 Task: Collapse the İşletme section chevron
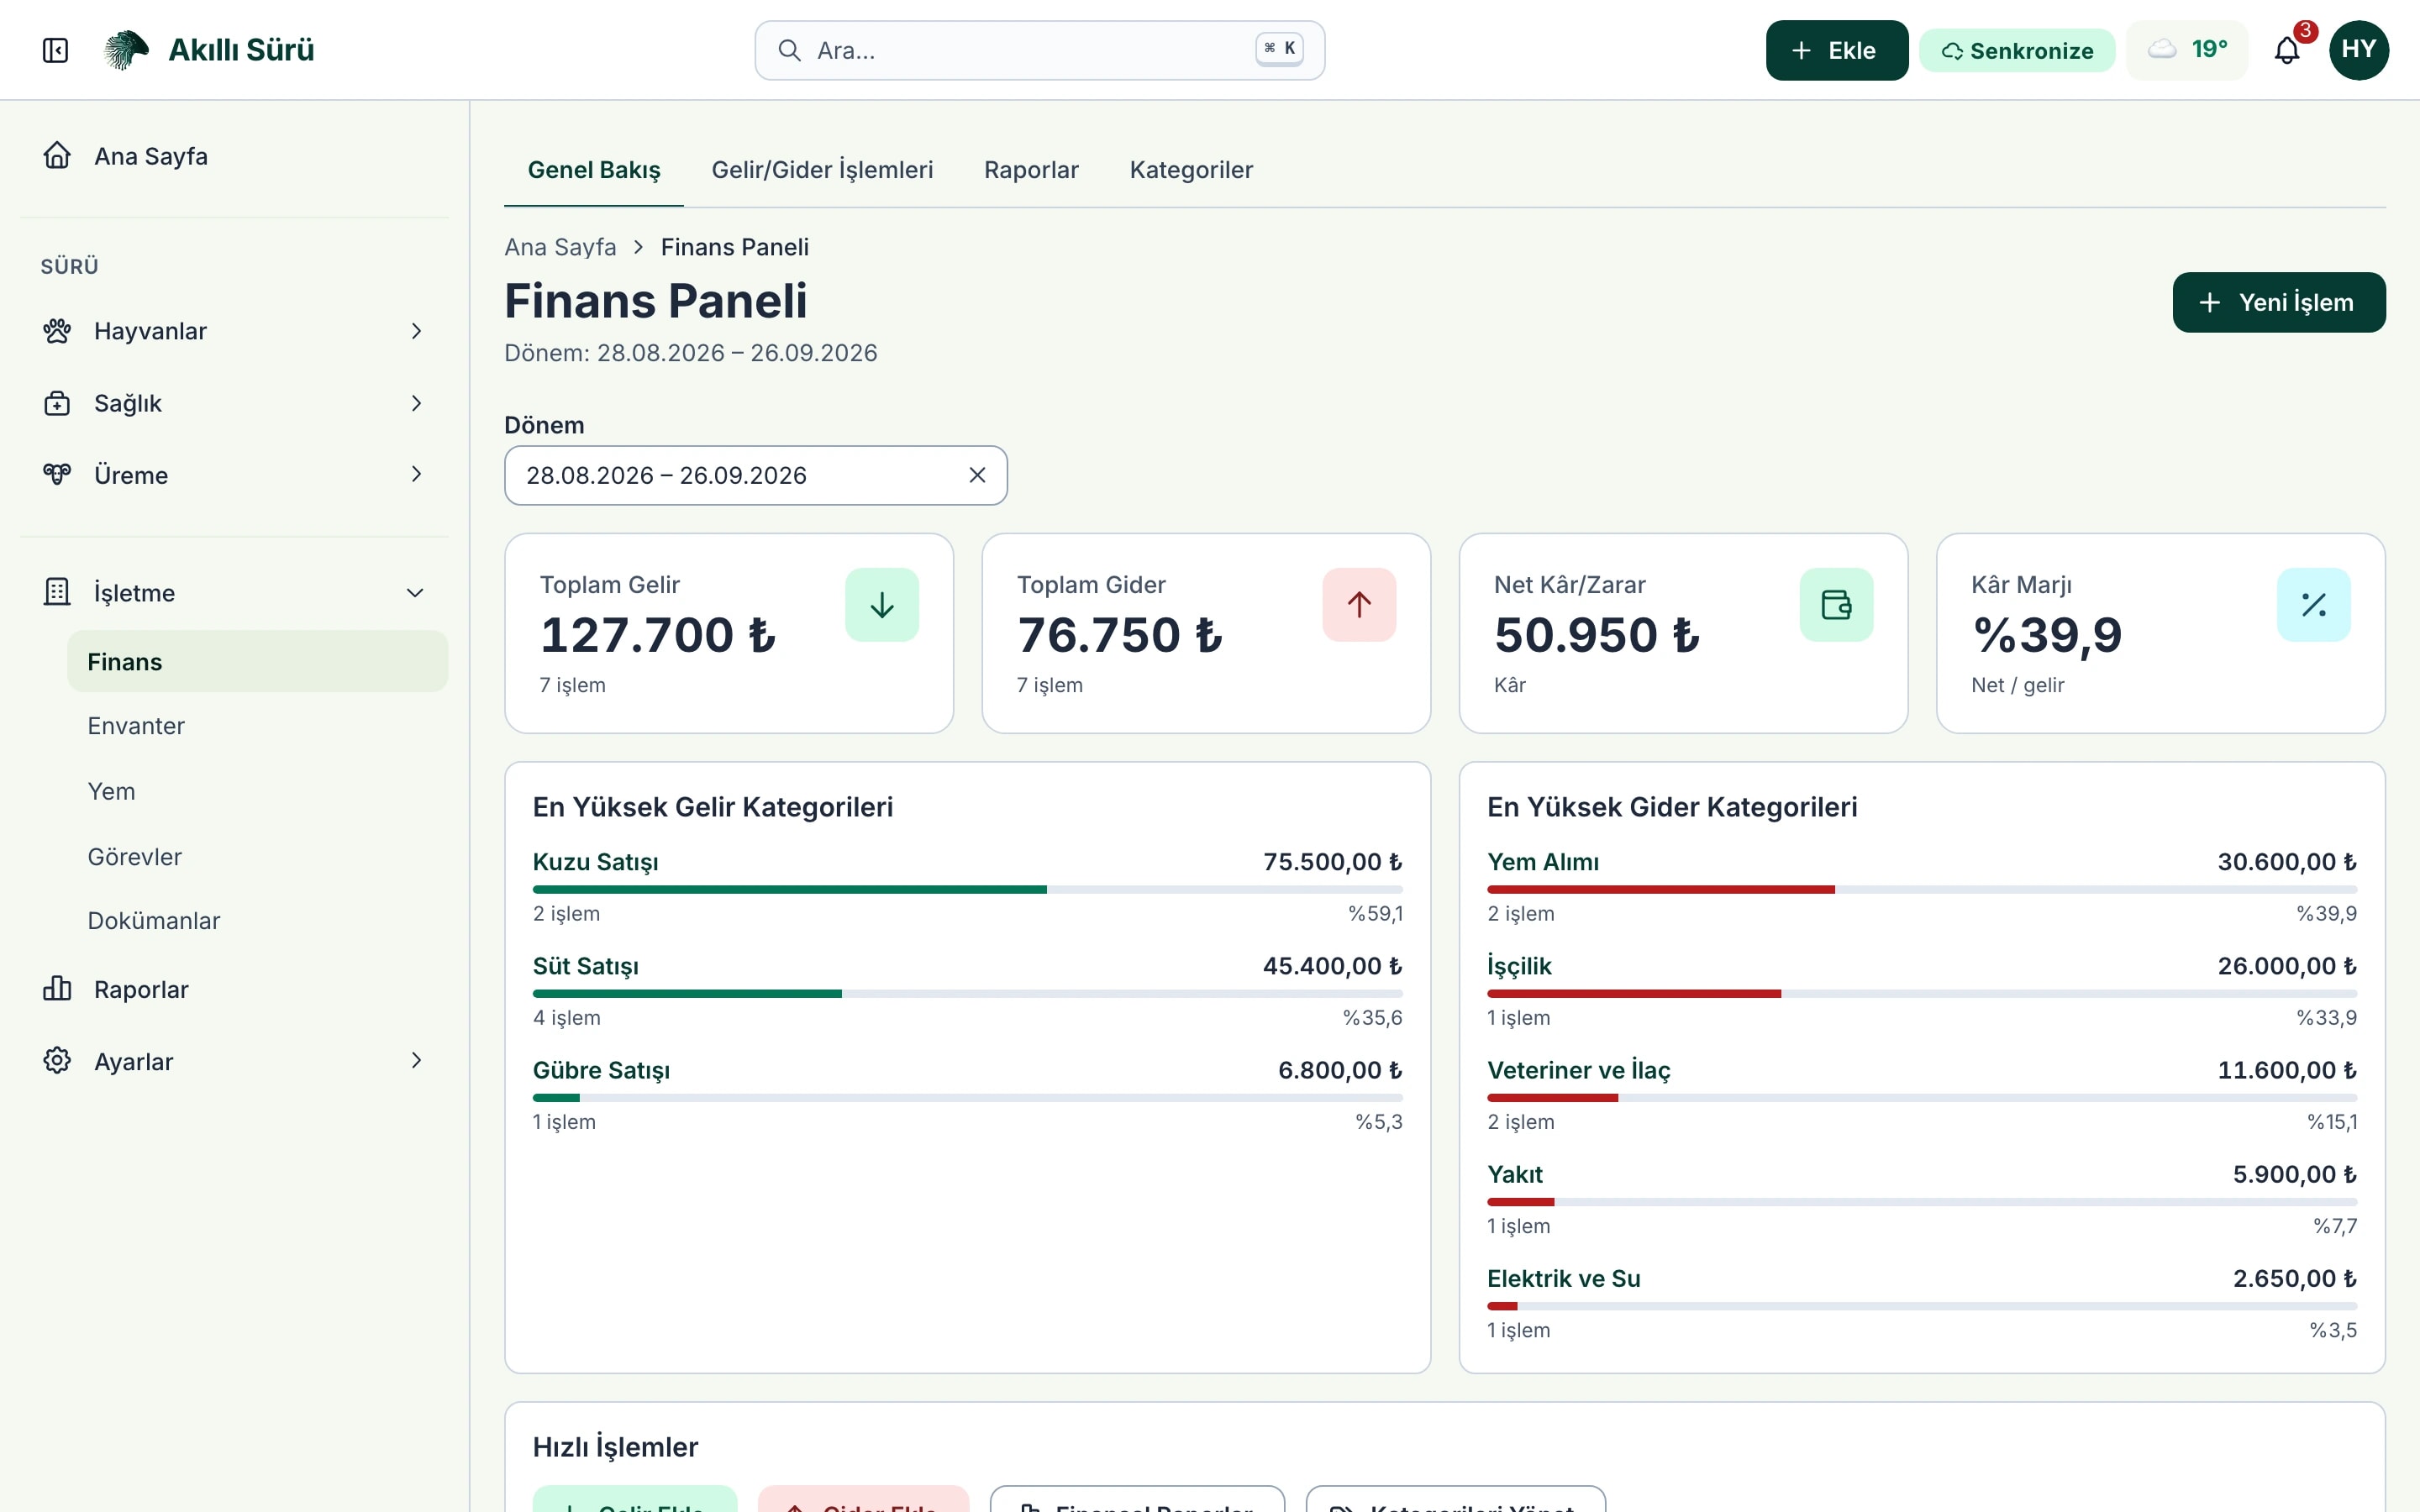[415, 593]
